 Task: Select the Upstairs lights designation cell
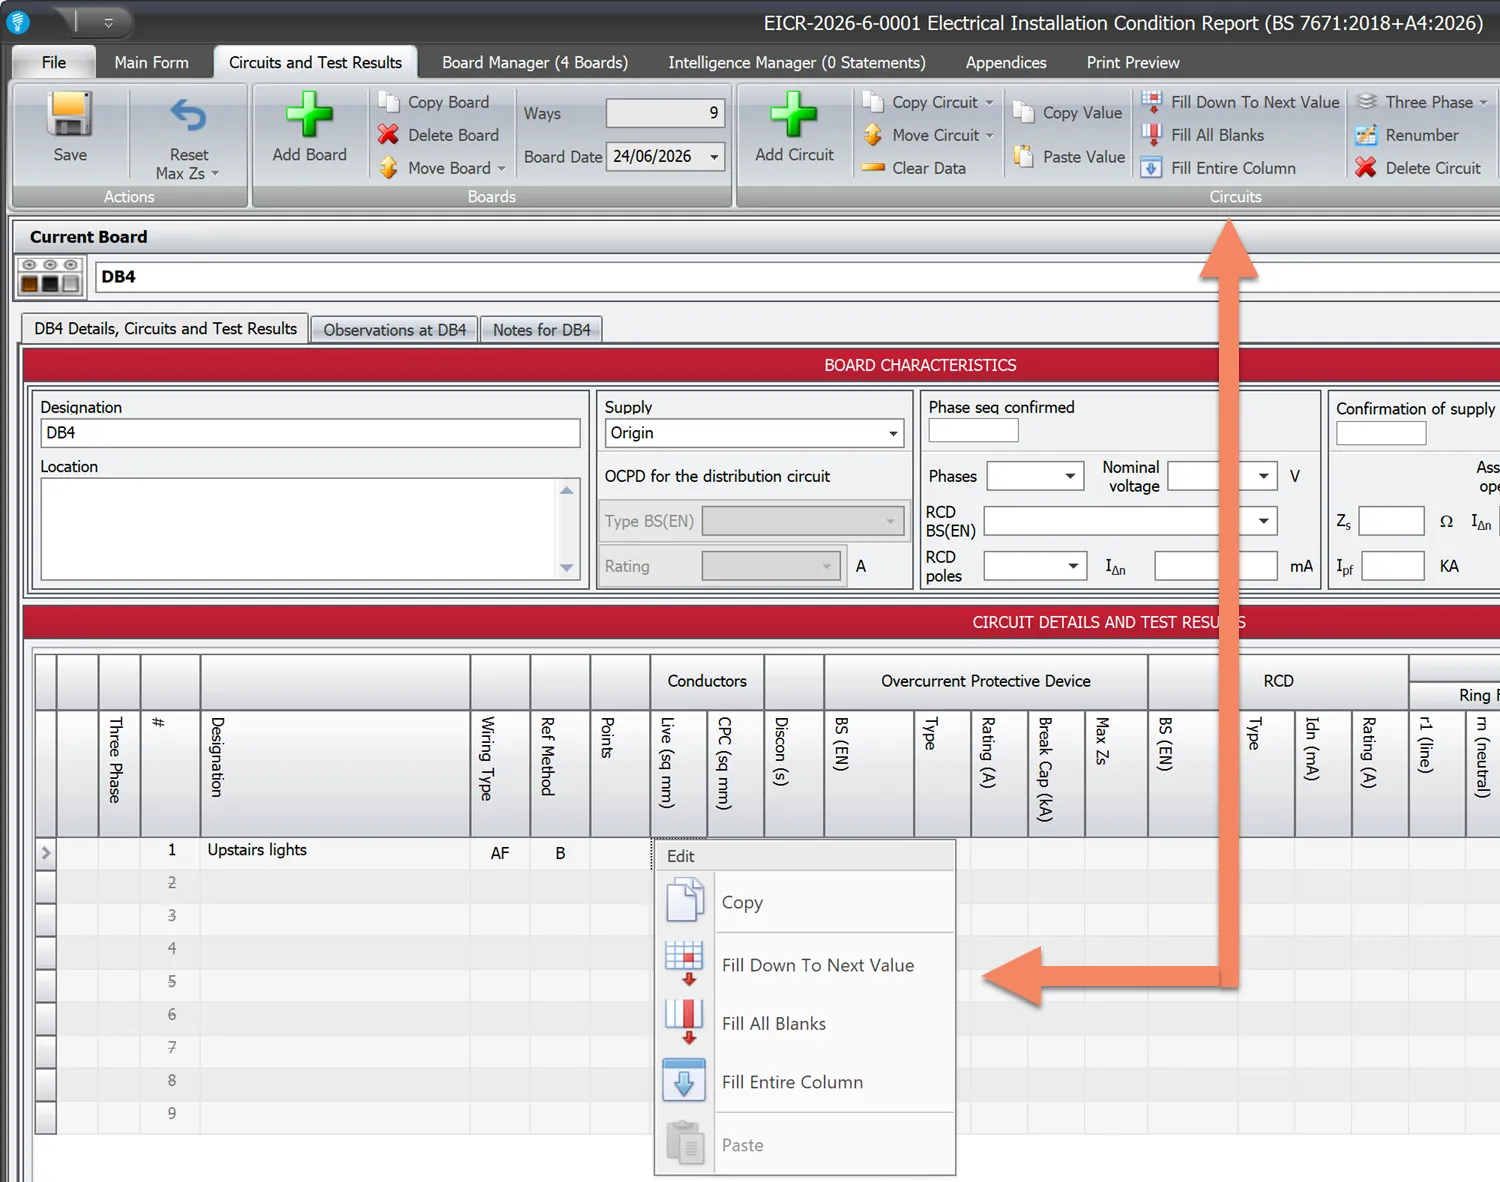click(335, 853)
